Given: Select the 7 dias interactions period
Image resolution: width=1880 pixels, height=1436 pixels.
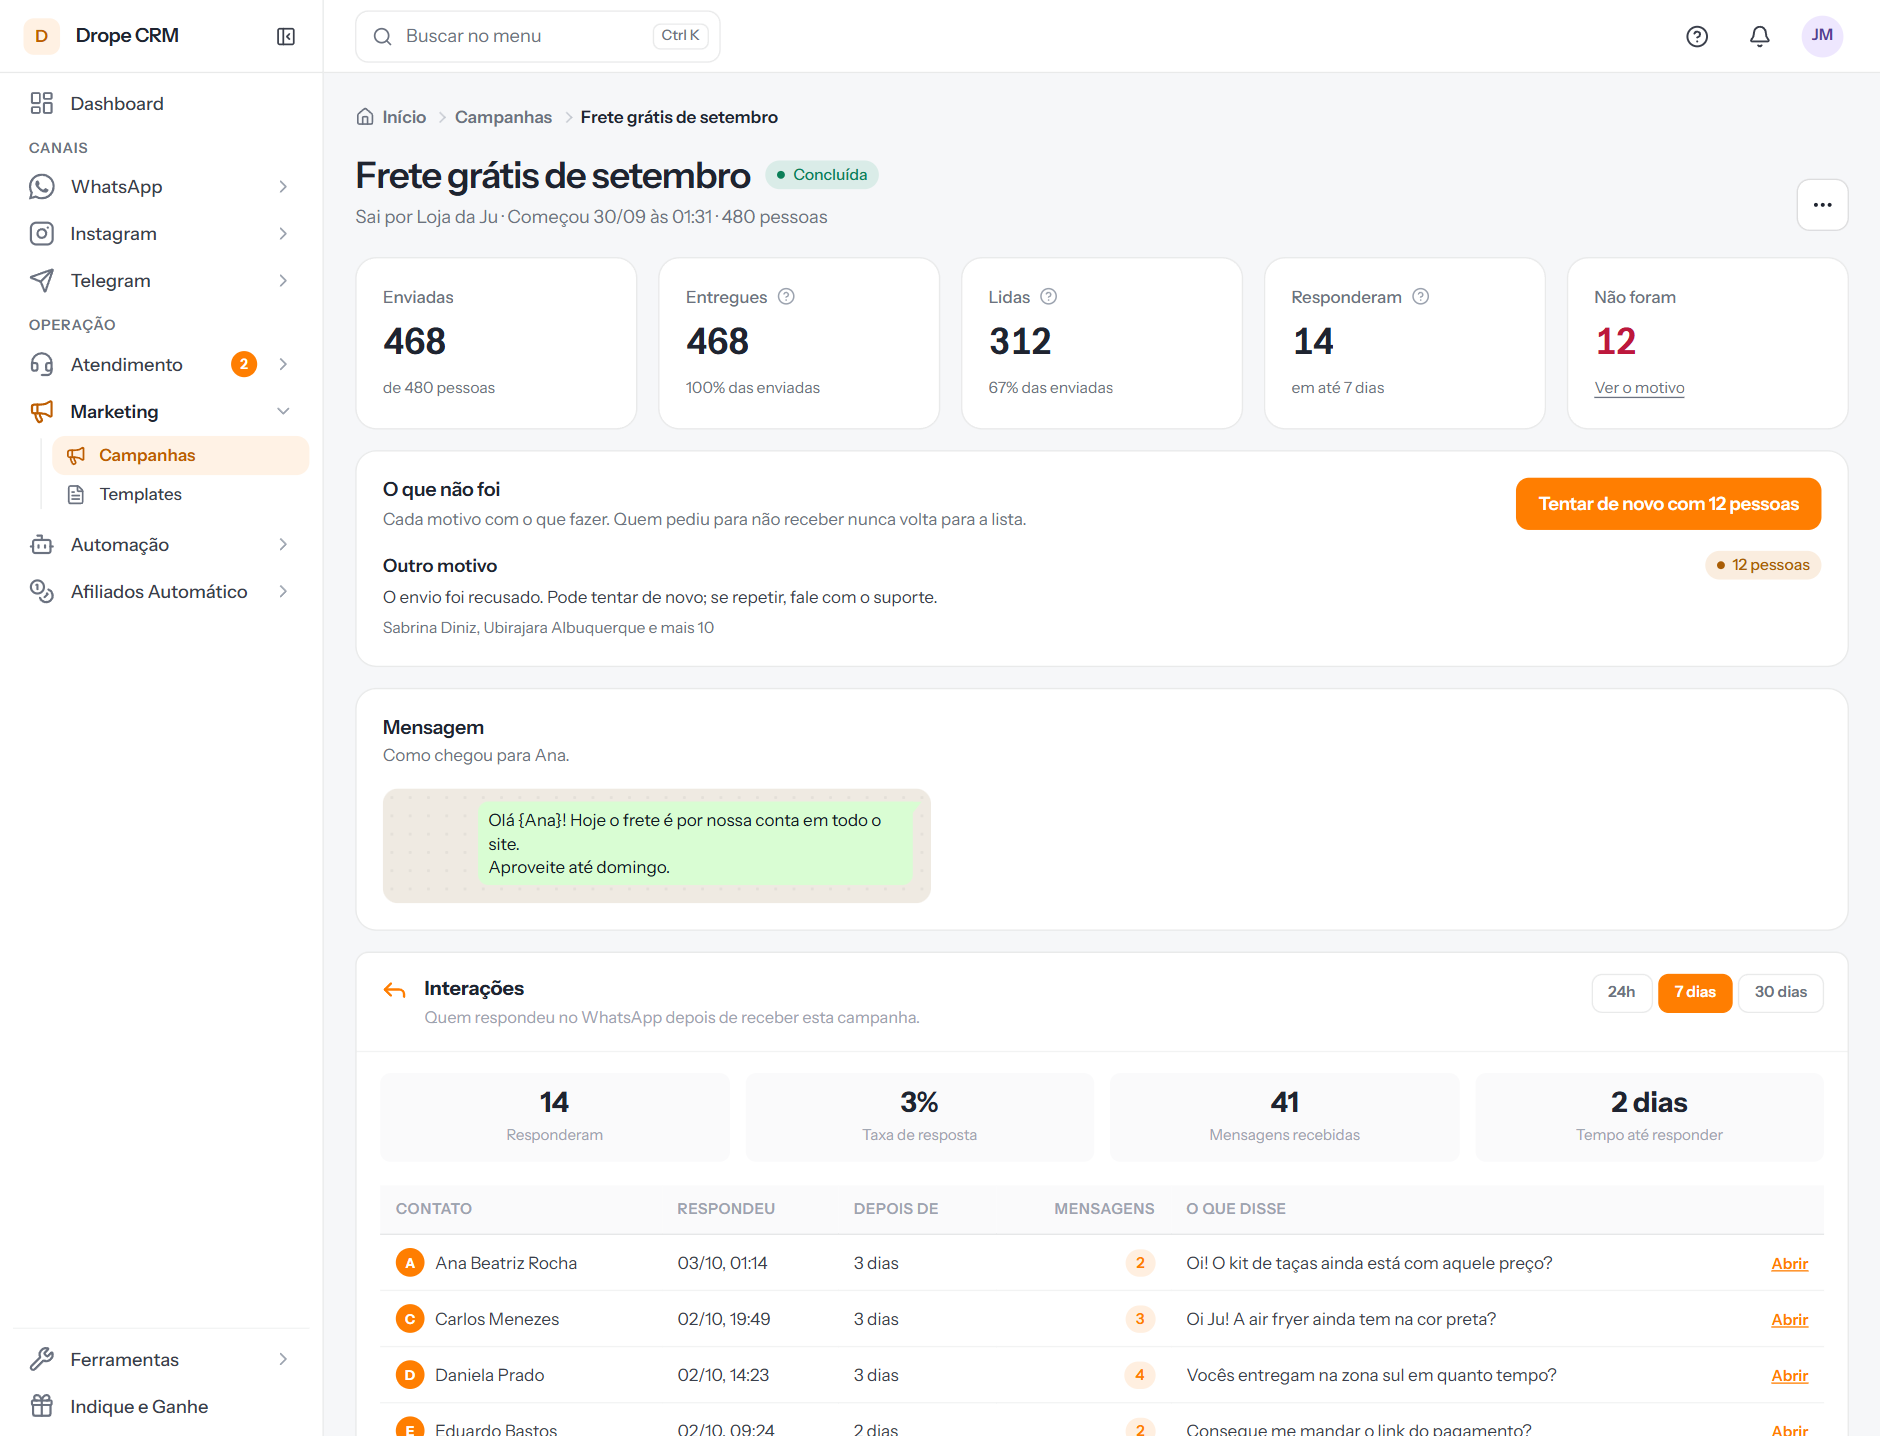Looking at the screenshot, I should (x=1695, y=992).
